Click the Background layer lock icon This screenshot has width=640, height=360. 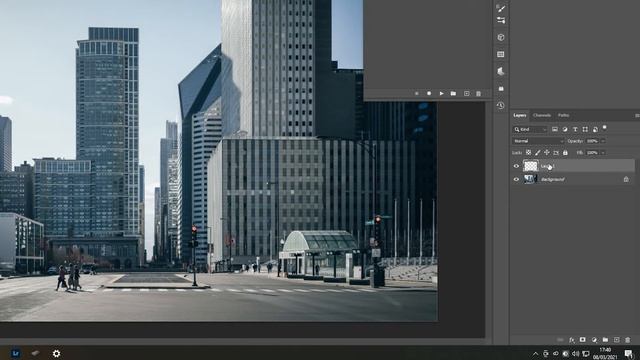626,179
